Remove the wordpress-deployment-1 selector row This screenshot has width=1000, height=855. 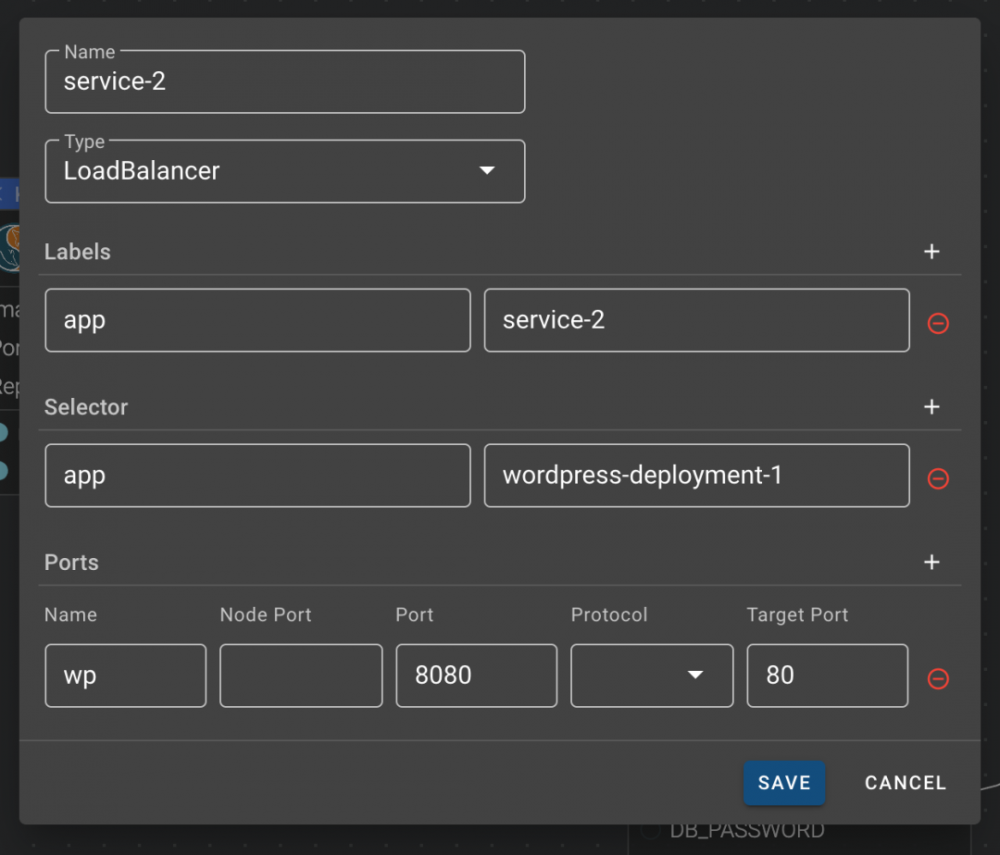[938, 479]
